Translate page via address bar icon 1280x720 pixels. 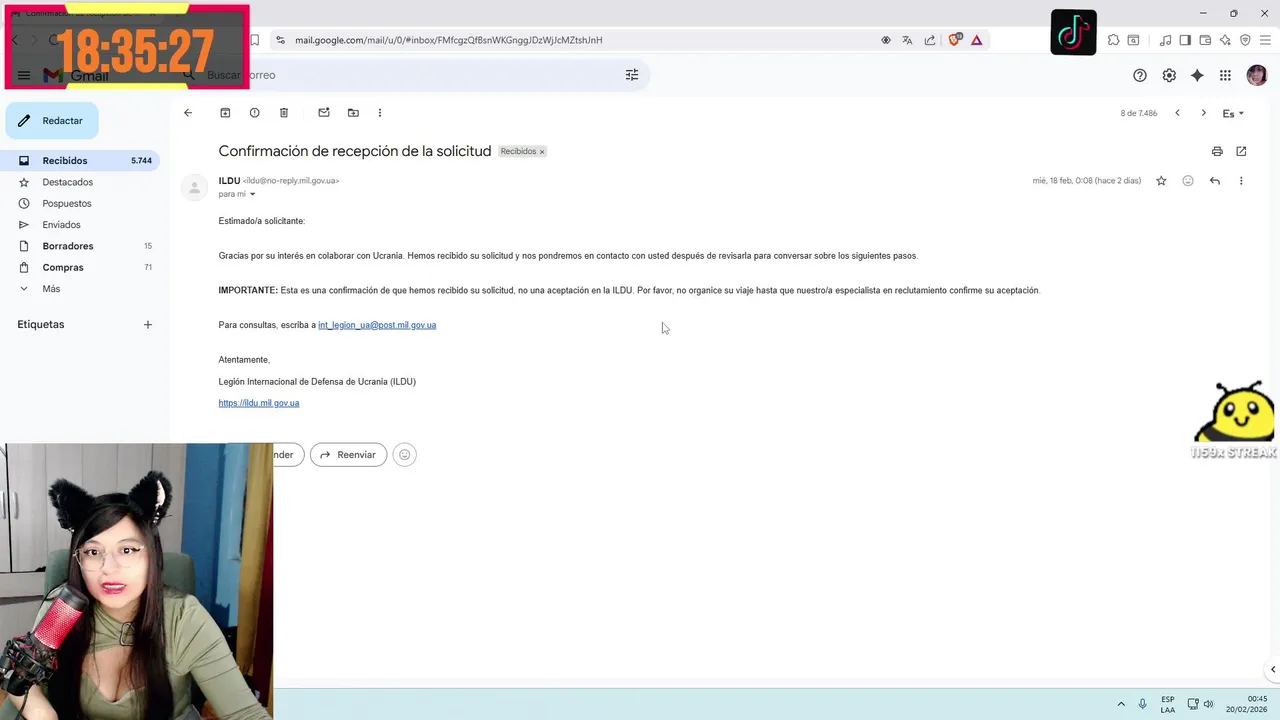coord(907,40)
